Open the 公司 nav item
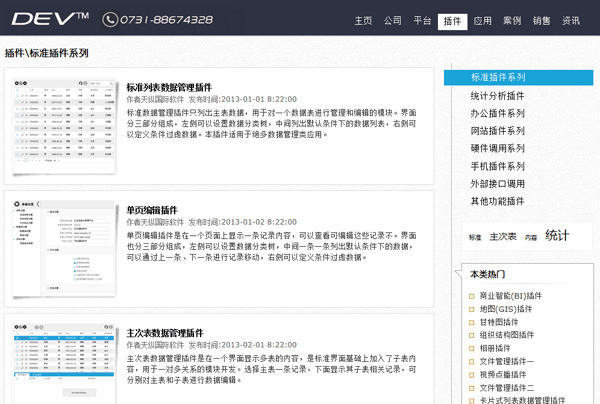This screenshot has width=600, height=404. [393, 21]
